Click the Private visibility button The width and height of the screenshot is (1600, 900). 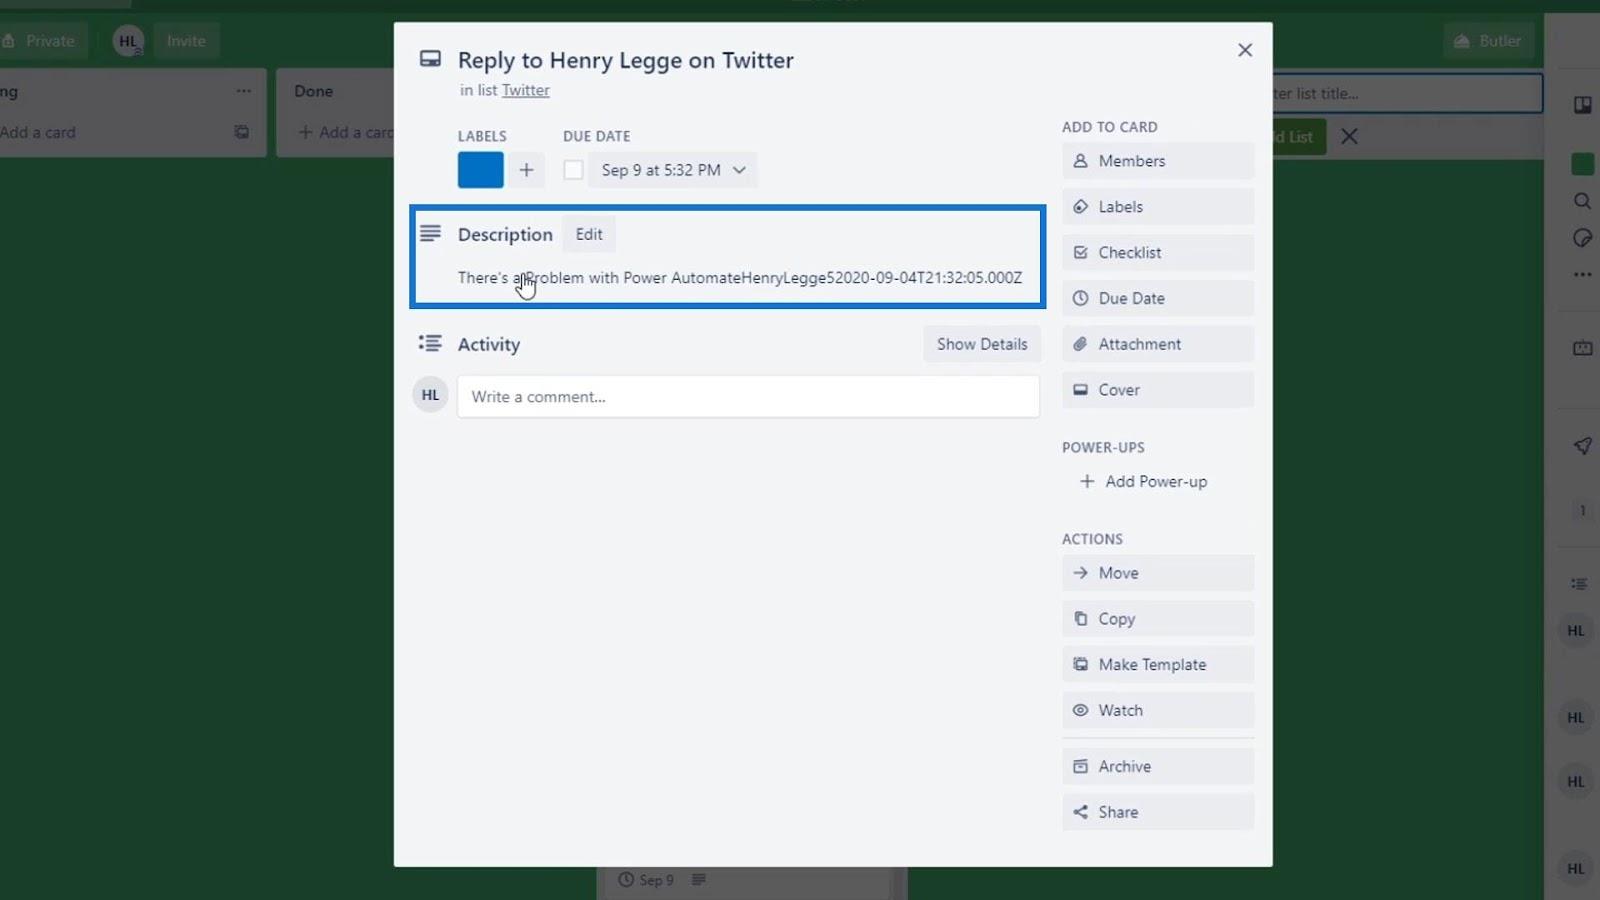pos(42,41)
